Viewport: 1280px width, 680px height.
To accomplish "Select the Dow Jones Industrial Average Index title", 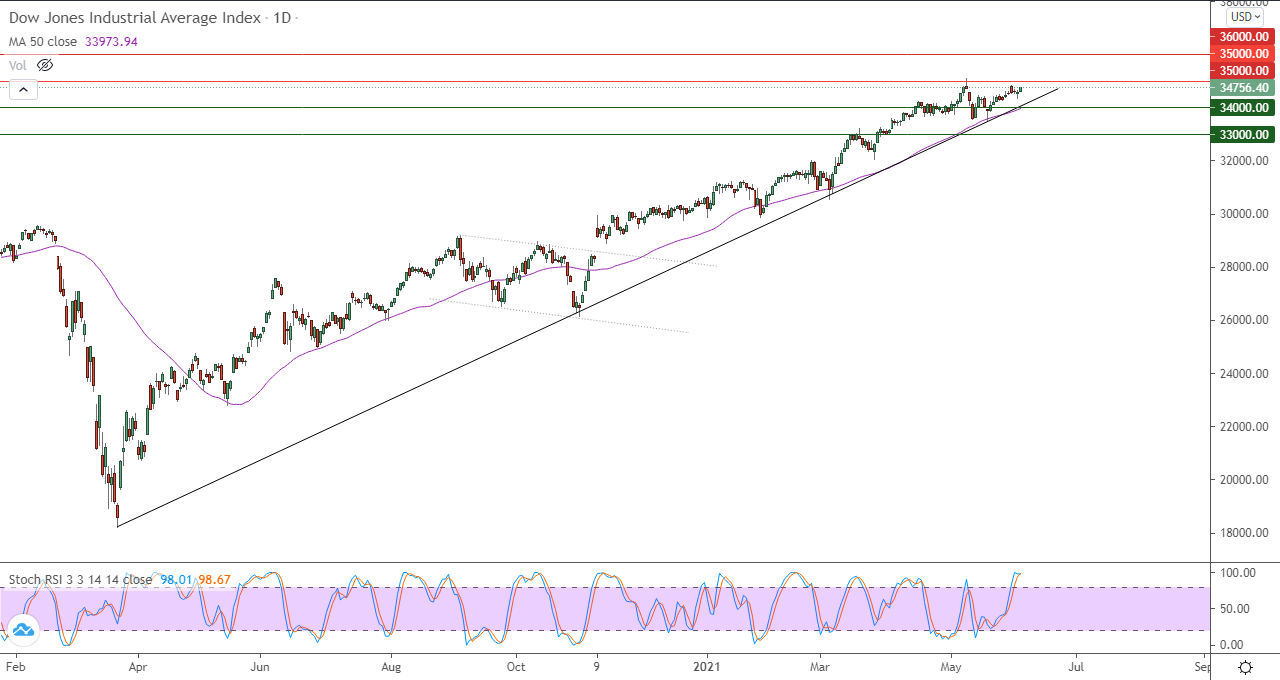I will coord(136,18).
